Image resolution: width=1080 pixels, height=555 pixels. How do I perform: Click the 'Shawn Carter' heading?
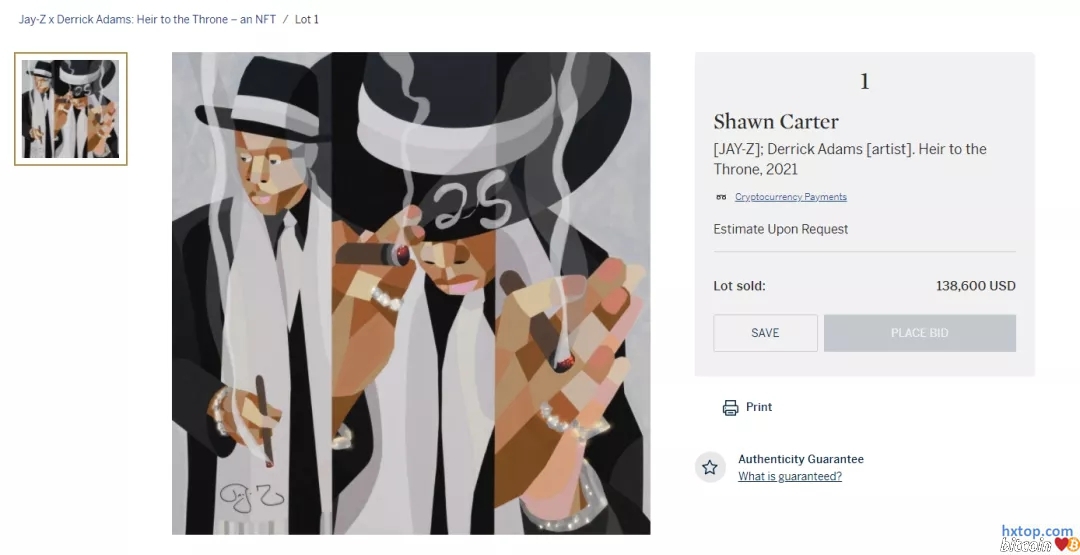coord(775,122)
